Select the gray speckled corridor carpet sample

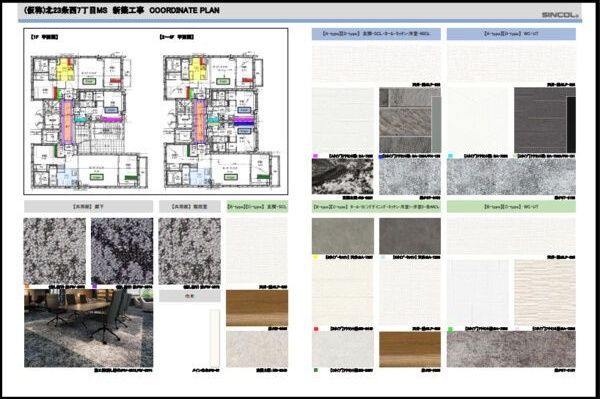pyautogui.click(x=55, y=251)
